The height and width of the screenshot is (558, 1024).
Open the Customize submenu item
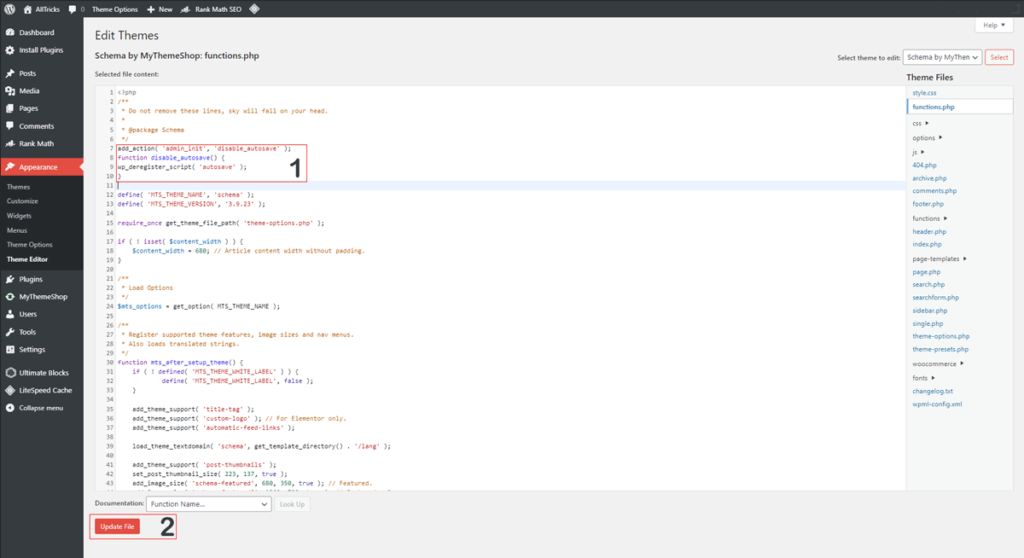[x=22, y=201]
